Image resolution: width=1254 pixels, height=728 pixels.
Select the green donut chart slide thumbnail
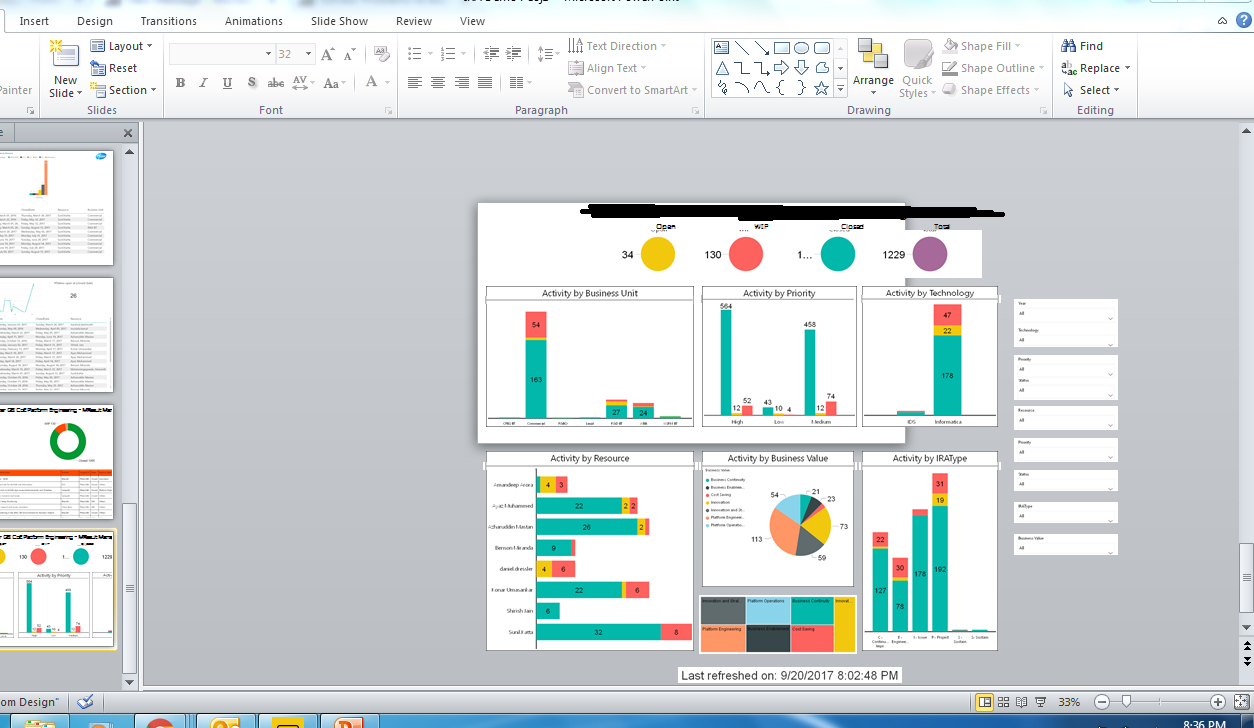tap(56, 462)
